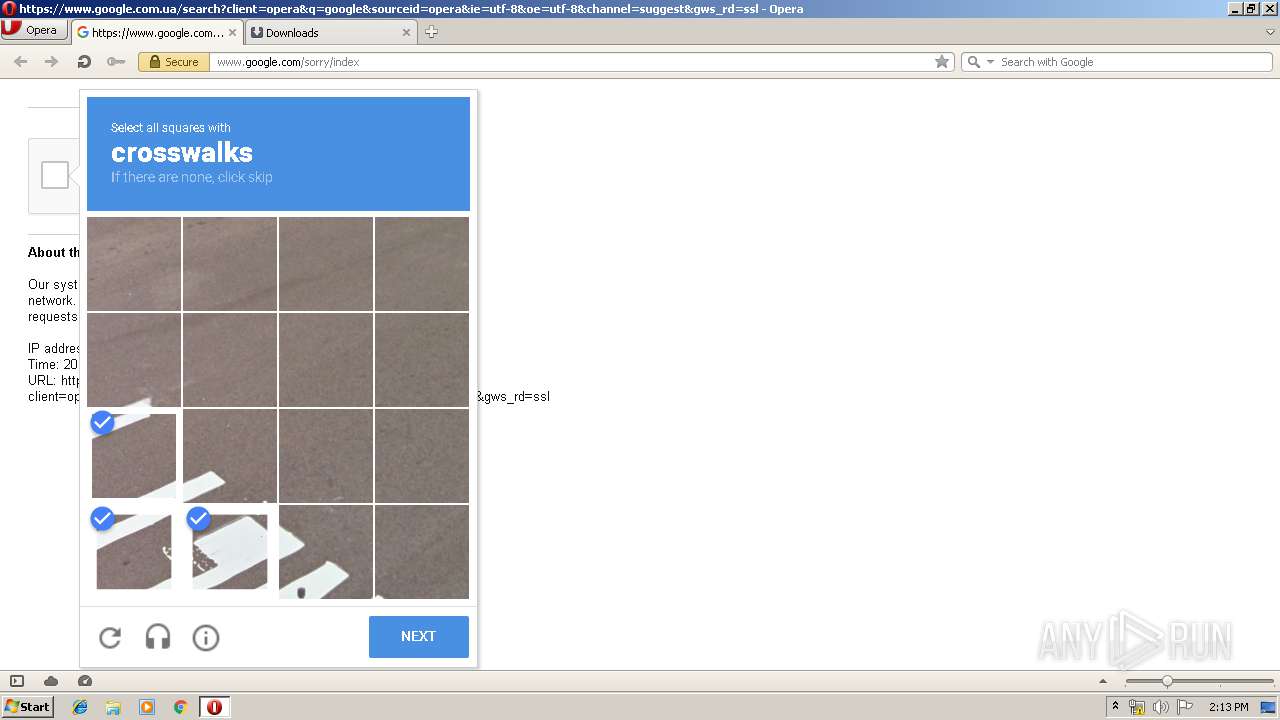1280x720 pixels.
Task: Close the Downloads tab
Action: (407, 32)
